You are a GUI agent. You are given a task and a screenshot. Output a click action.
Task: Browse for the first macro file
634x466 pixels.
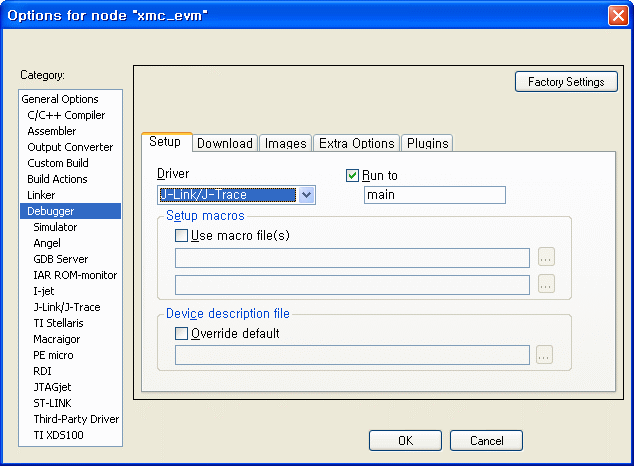[546, 257]
